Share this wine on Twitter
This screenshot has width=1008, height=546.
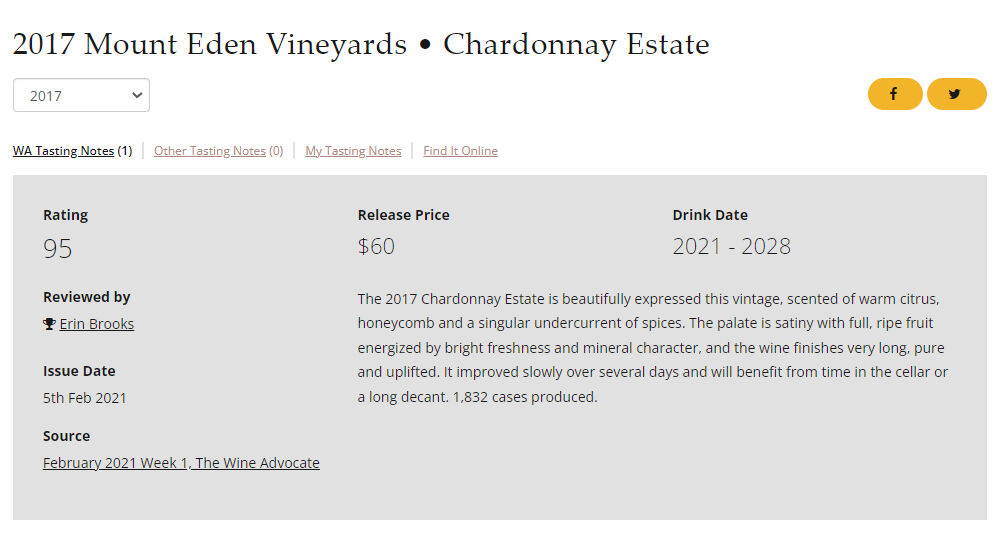tap(956, 94)
